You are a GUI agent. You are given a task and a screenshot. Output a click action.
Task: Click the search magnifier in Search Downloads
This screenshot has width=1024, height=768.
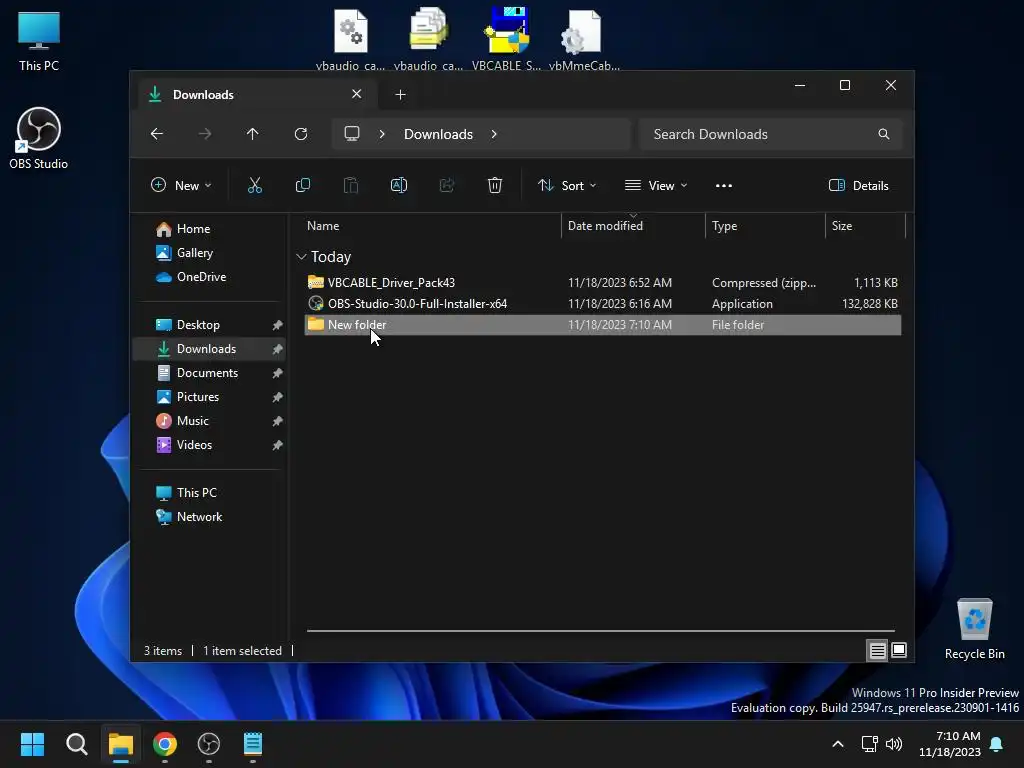(884, 134)
